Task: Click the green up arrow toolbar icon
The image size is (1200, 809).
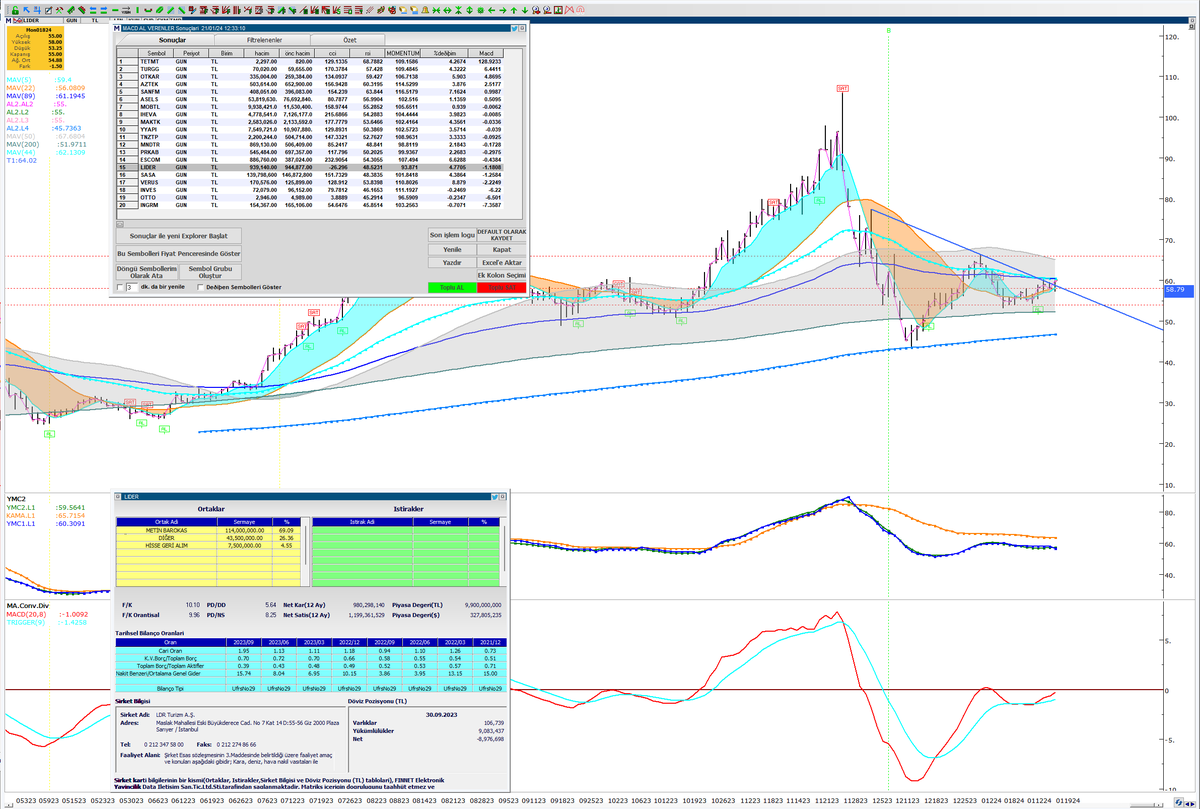Action: pyautogui.click(x=514, y=9)
